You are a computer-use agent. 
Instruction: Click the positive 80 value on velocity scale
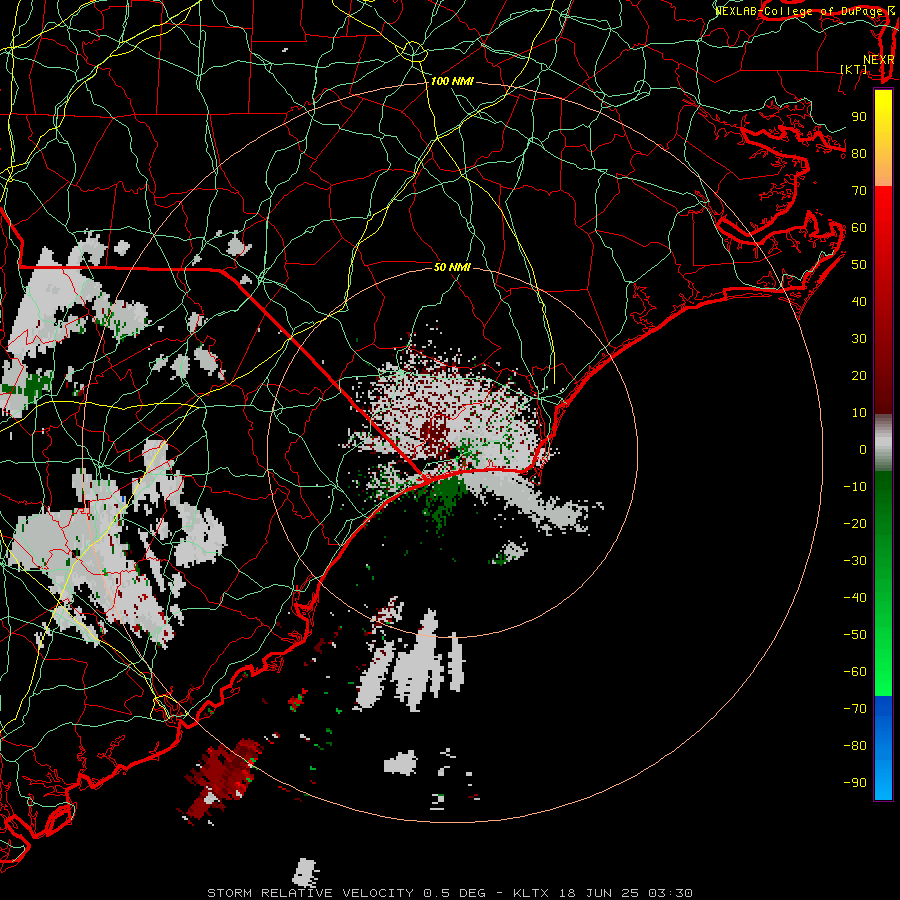pyautogui.click(x=859, y=153)
